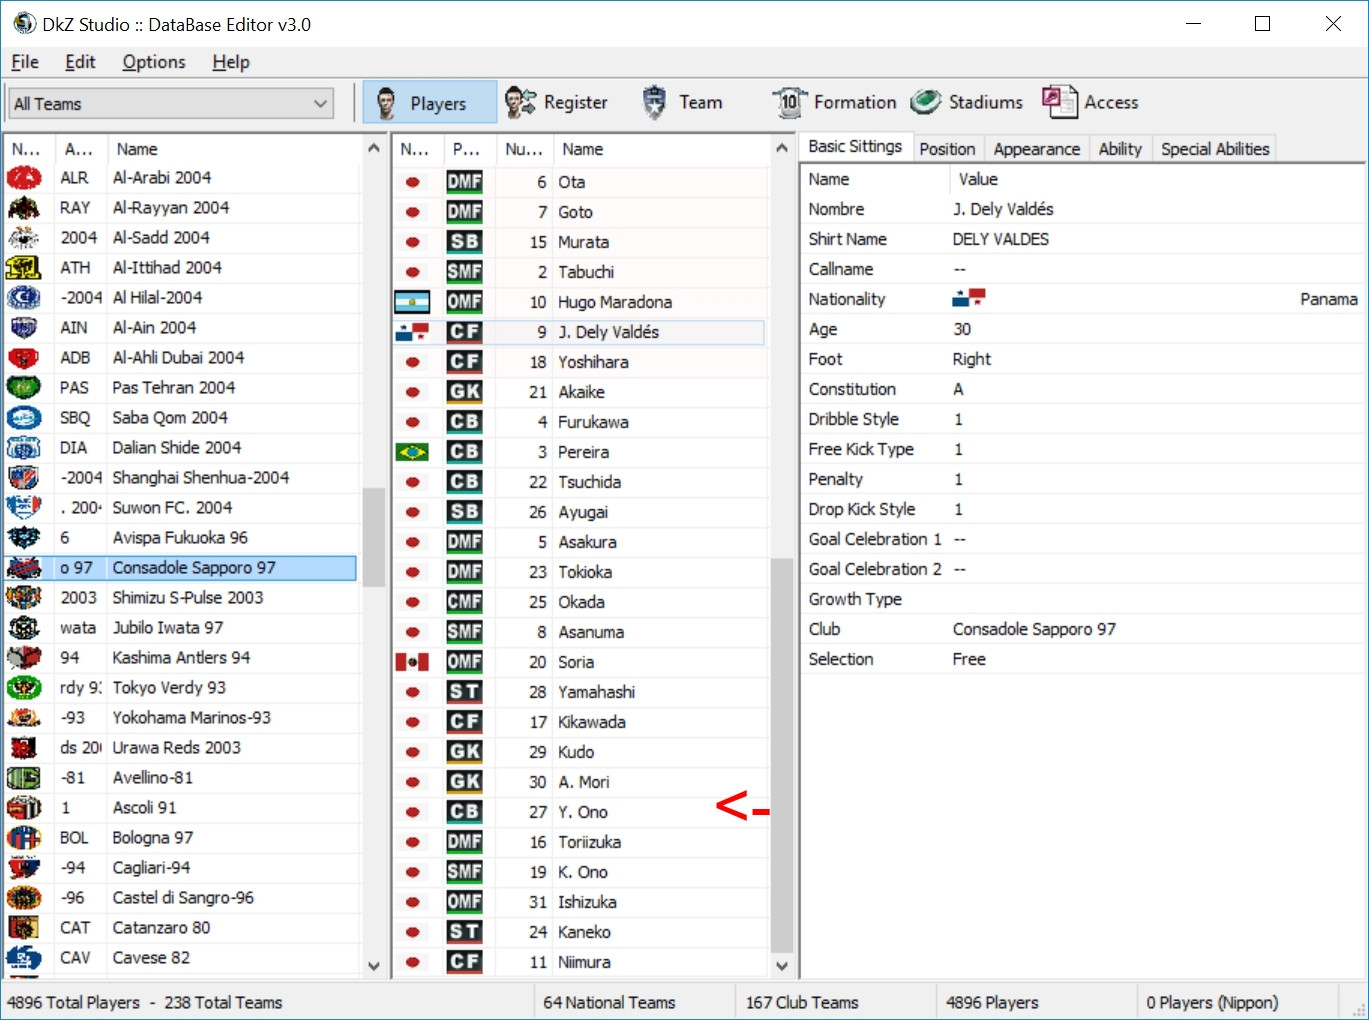The height and width of the screenshot is (1020, 1369).
Task: Switch to the Position tab
Action: point(947,149)
